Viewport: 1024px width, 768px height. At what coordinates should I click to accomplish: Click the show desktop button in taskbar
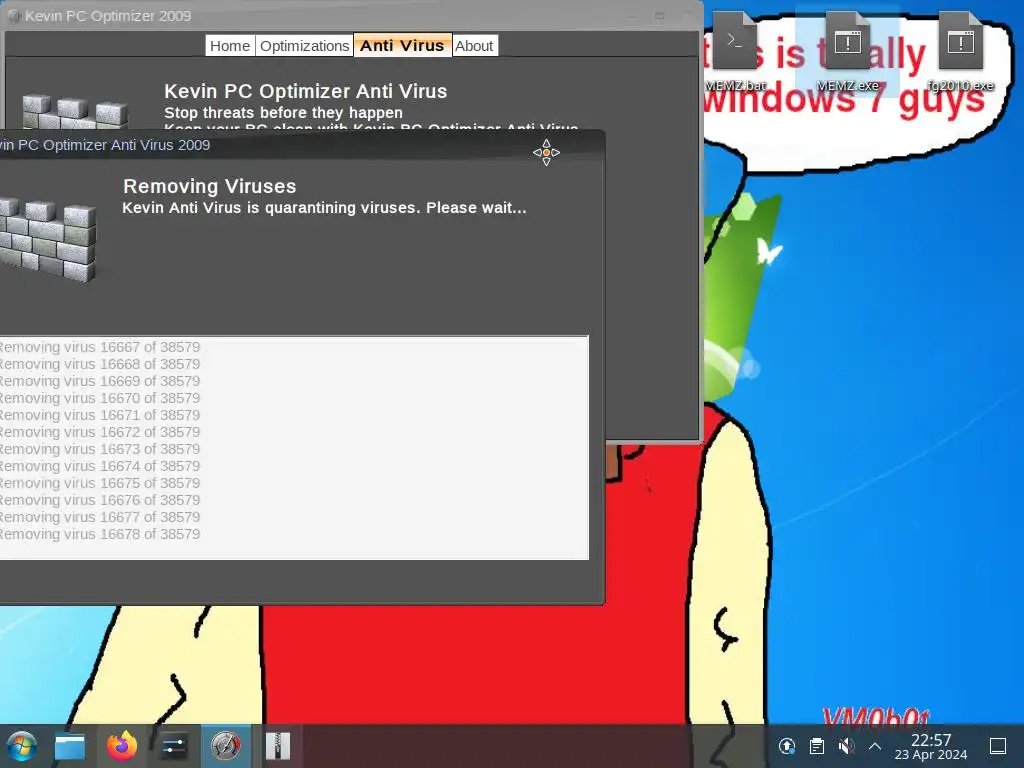(998, 746)
